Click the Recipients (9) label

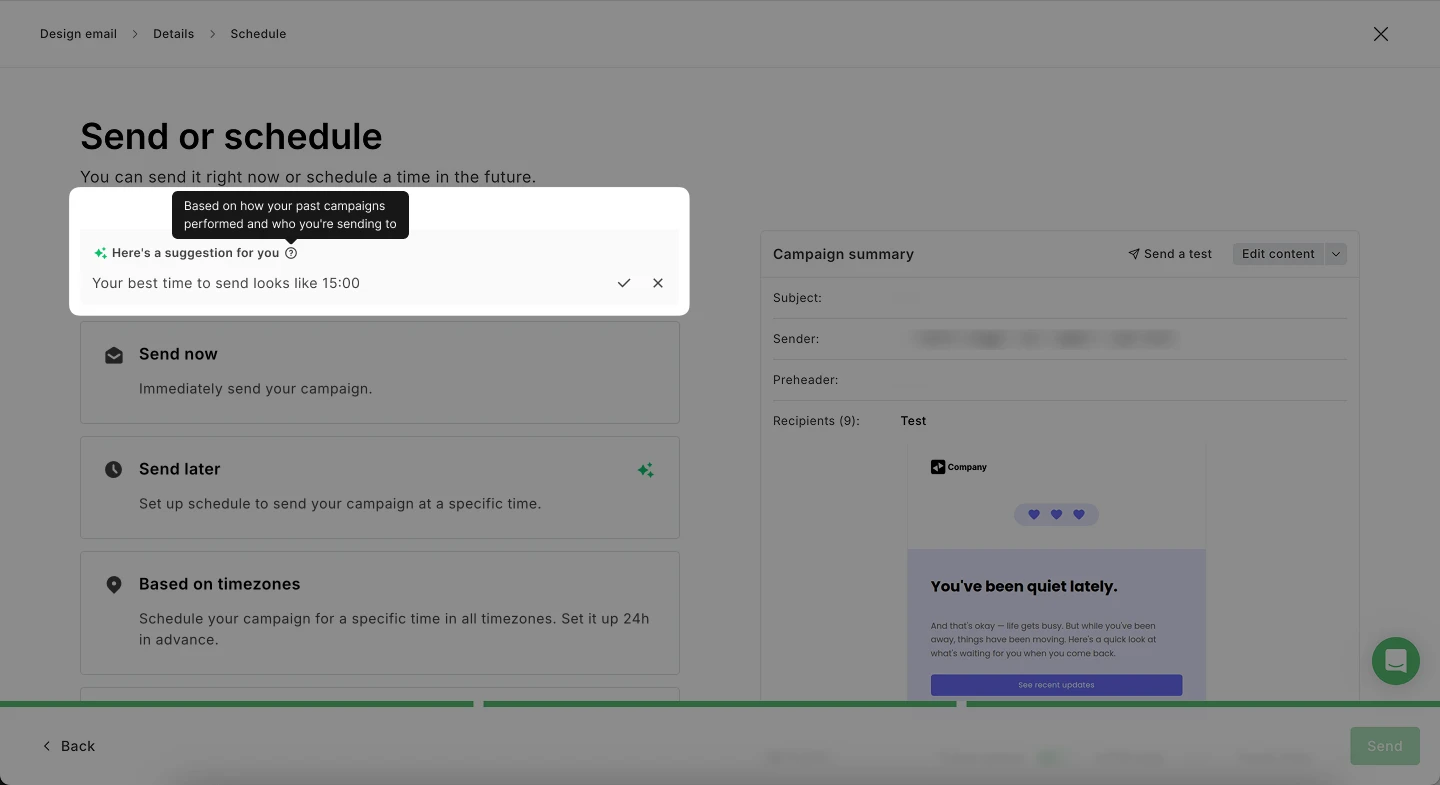click(x=816, y=421)
